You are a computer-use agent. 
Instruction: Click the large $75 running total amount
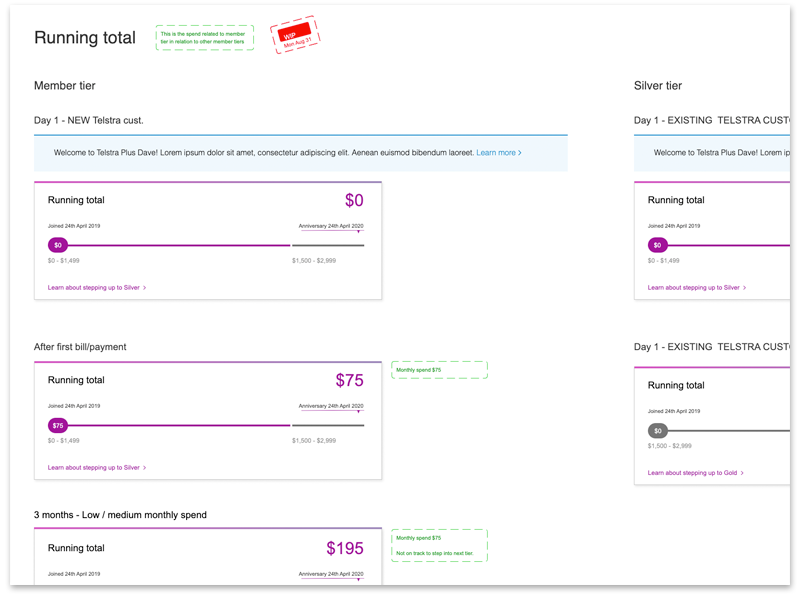tap(349, 381)
